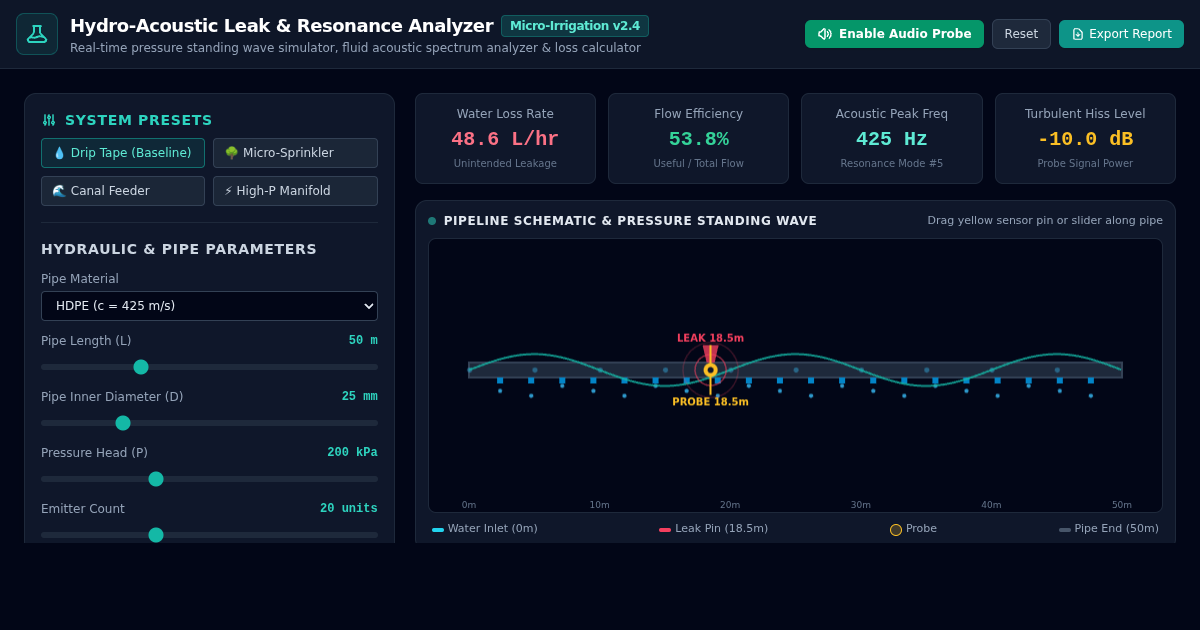Click the -10.0 dB hiss level value
The width and height of the screenshot is (1200, 630).
(x=1085, y=139)
